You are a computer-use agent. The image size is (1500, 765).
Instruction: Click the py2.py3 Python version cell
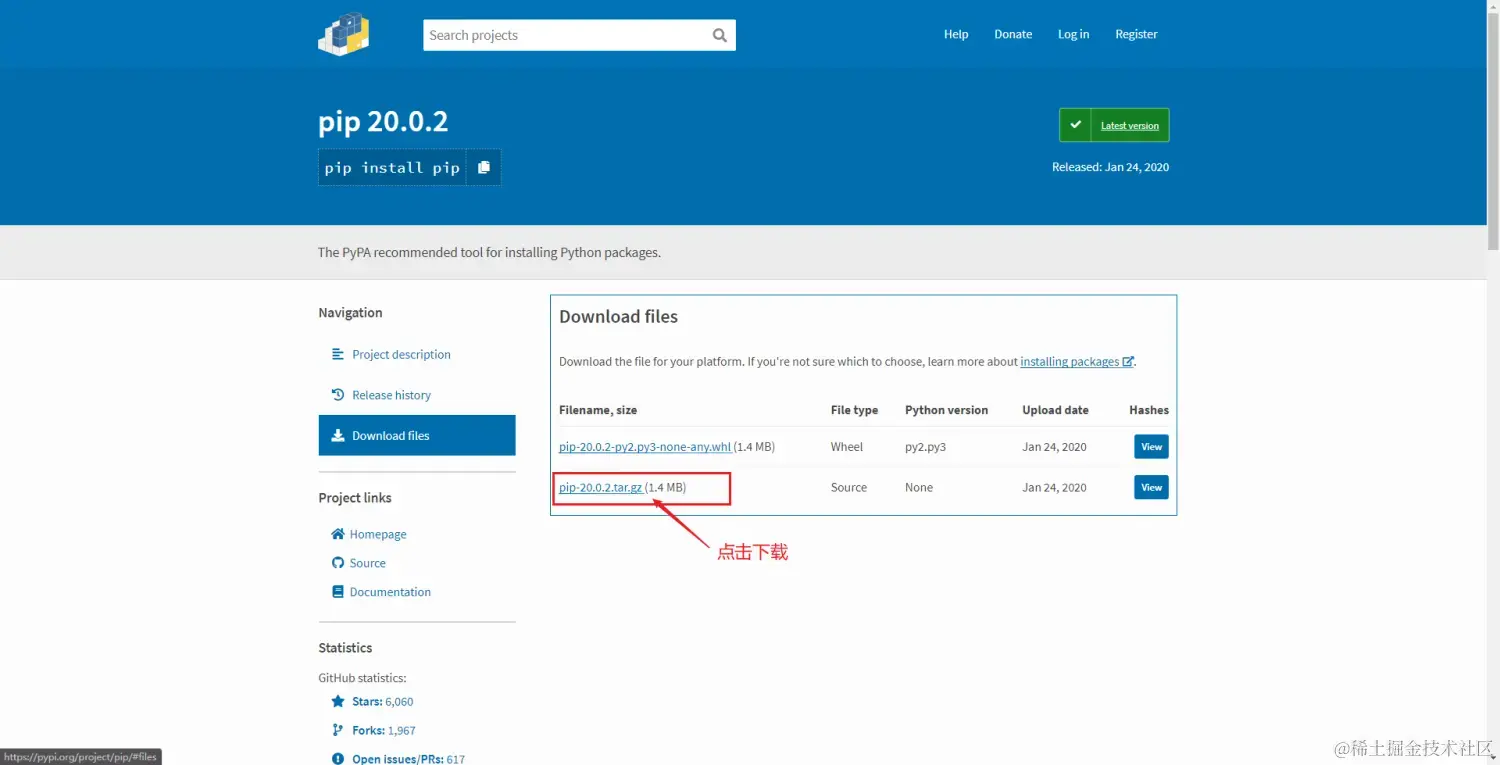pyautogui.click(x=926, y=447)
